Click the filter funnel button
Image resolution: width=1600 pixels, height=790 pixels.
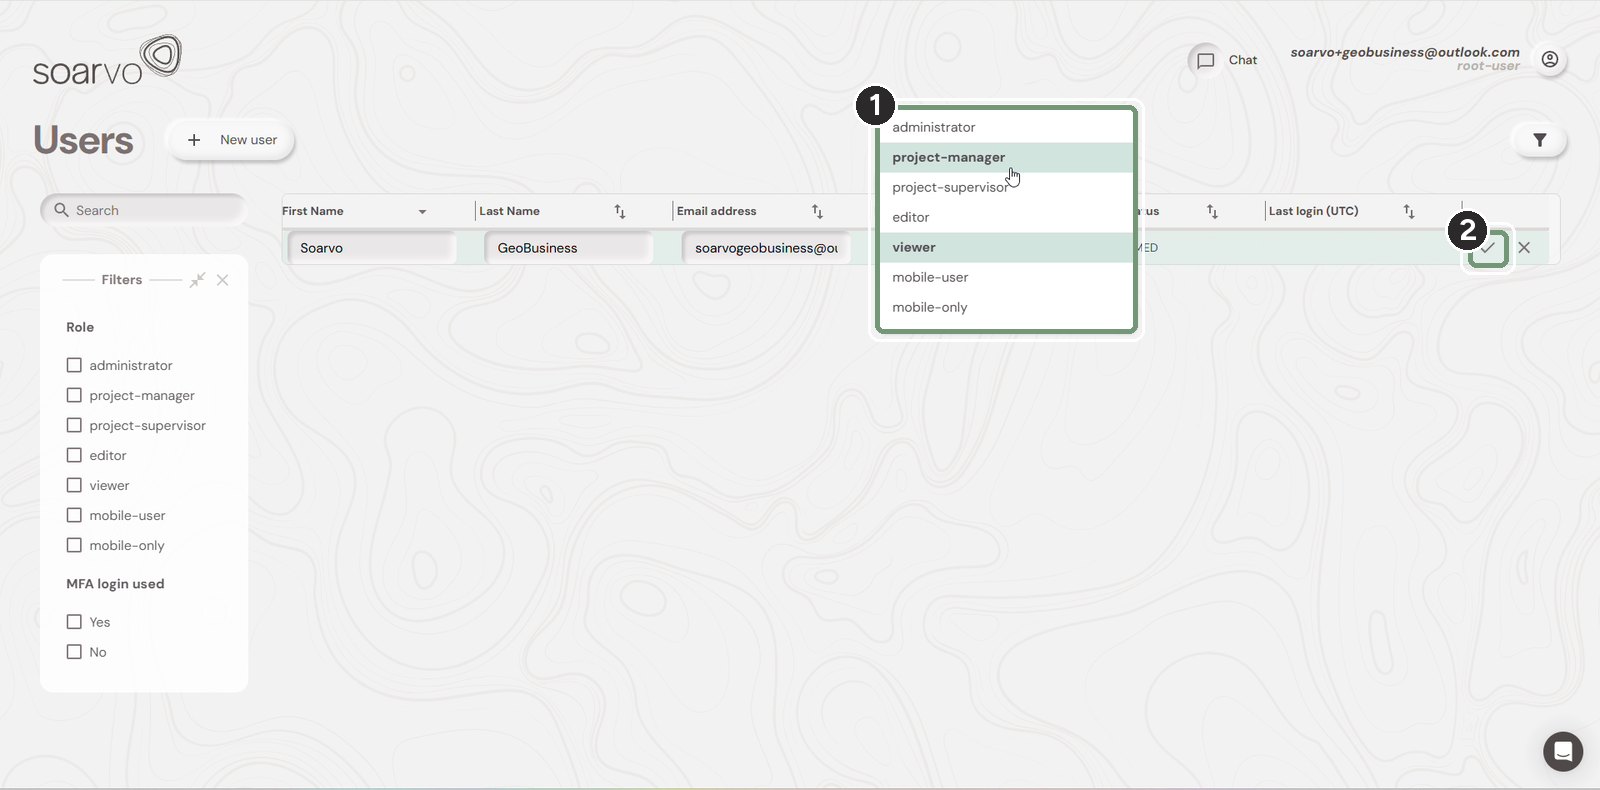tap(1540, 140)
